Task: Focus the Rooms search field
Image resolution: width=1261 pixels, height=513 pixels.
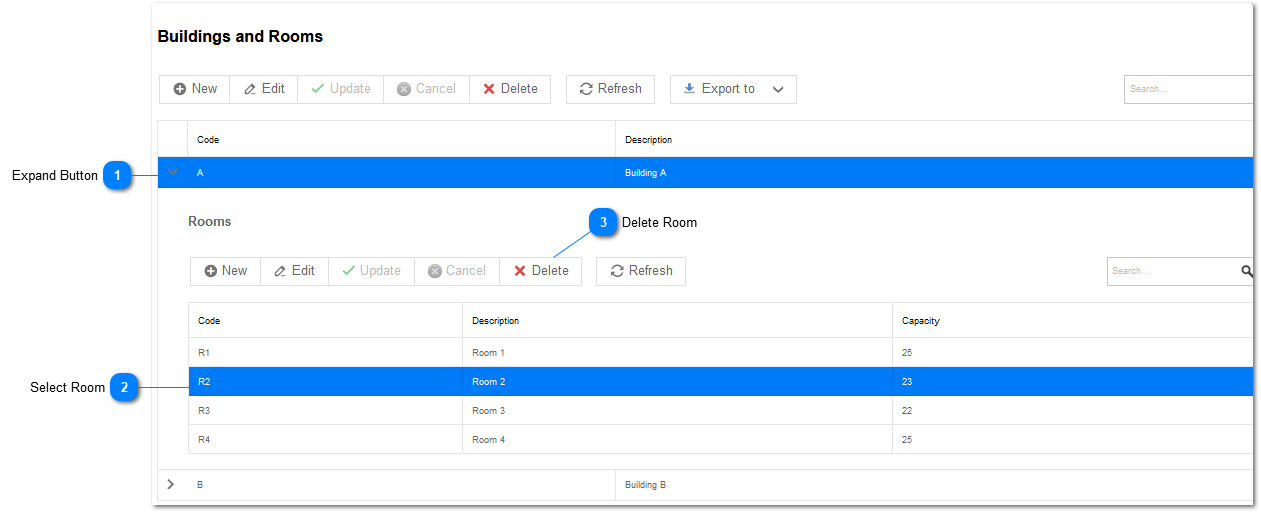Action: point(1172,271)
